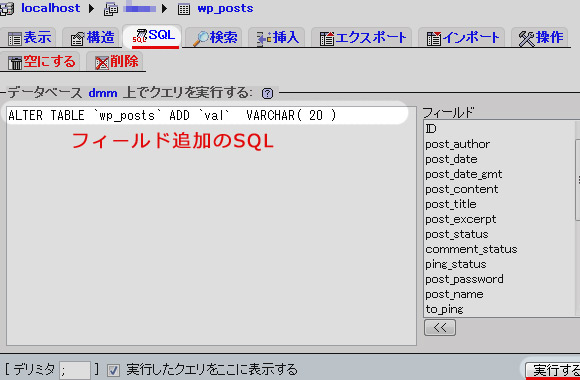Open the 検索 tab
The width and height of the screenshot is (580, 380).
[x=214, y=38]
